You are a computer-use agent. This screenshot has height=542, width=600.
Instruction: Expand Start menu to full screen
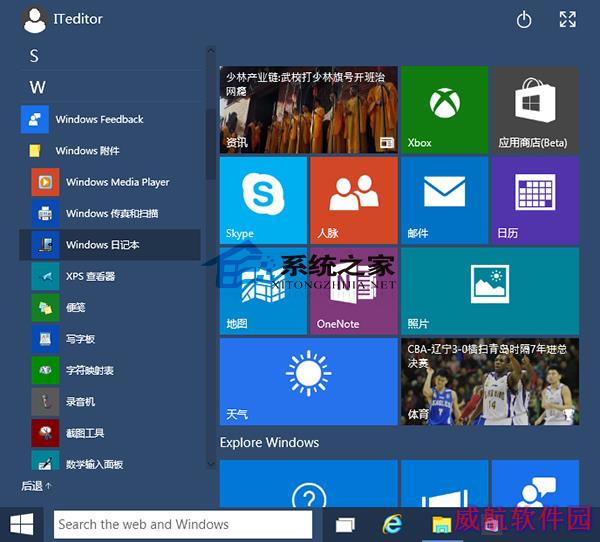tap(567, 19)
